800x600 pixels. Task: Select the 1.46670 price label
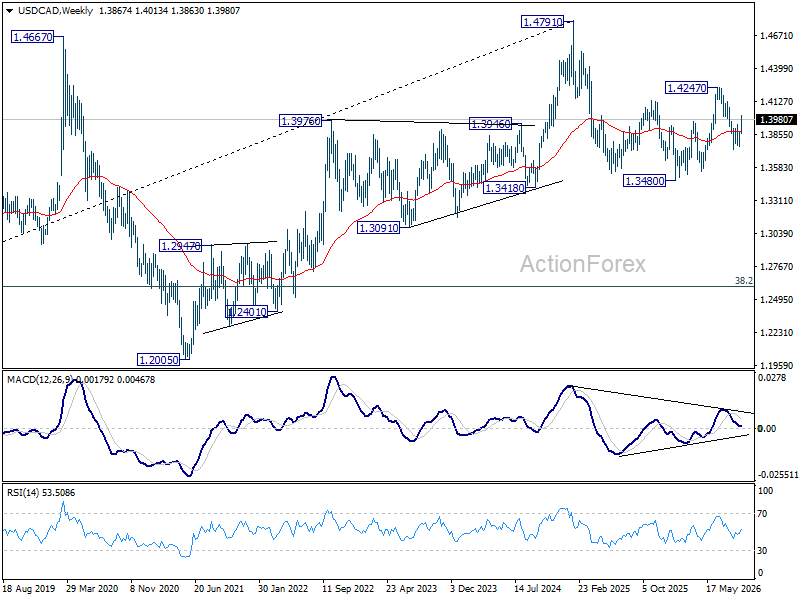pyautogui.click(x=32, y=37)
